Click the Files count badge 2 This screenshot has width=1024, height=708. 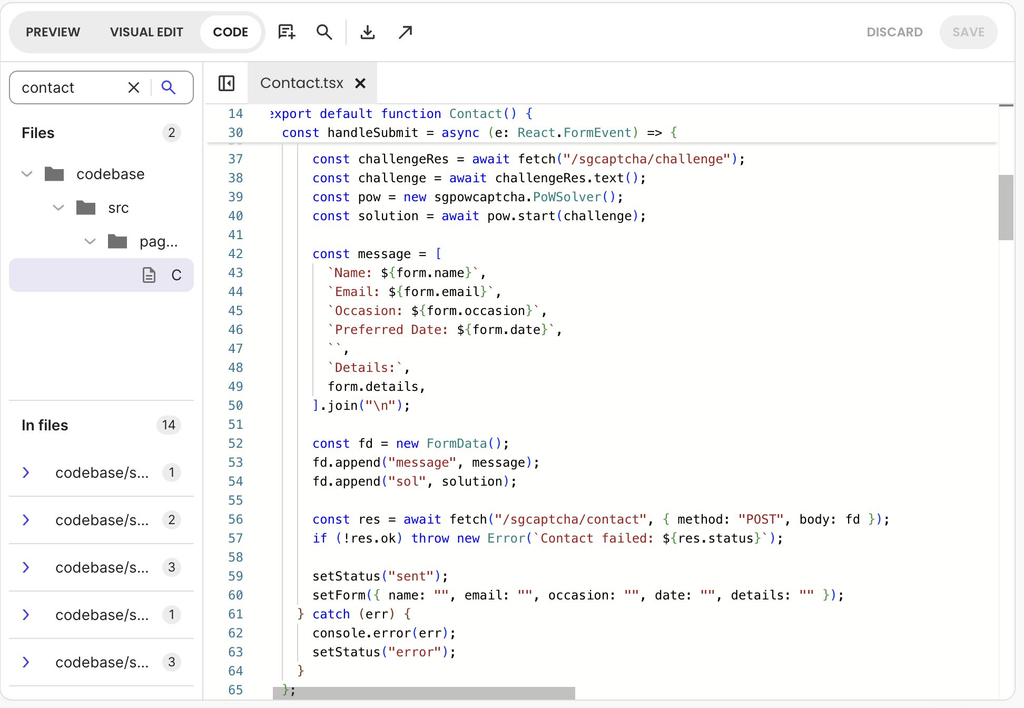[171, 133]
